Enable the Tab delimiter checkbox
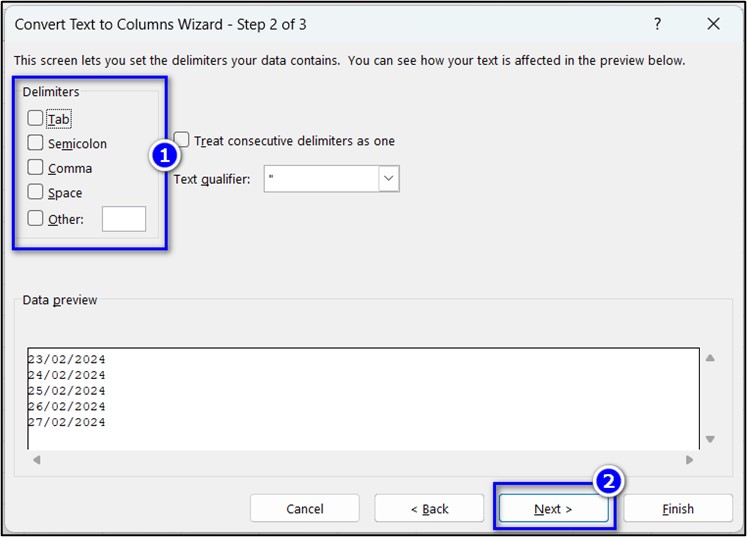 pyautogui.click(x=36, y=119)
